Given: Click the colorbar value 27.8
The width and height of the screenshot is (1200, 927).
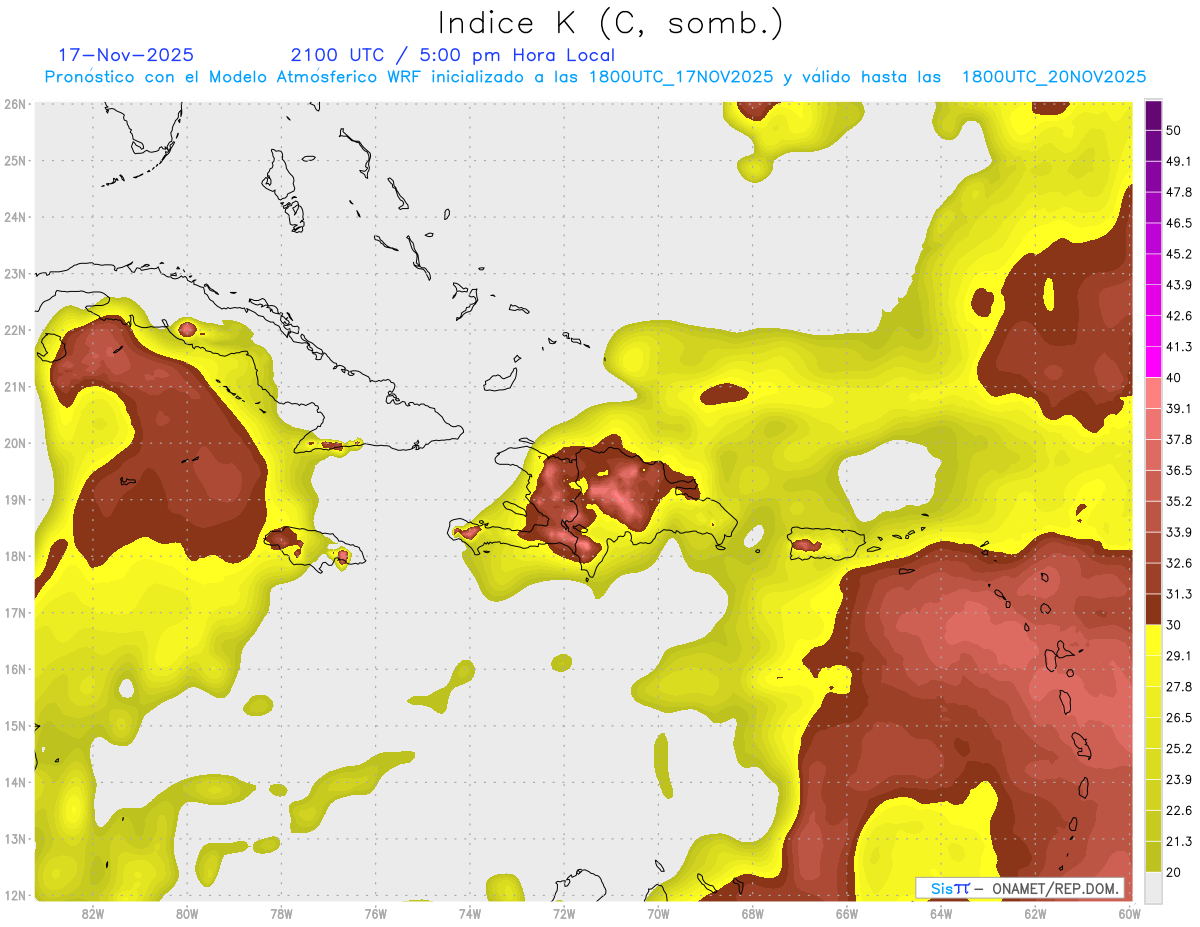Looking at the screenshot, I should [x=1179, y=687].
